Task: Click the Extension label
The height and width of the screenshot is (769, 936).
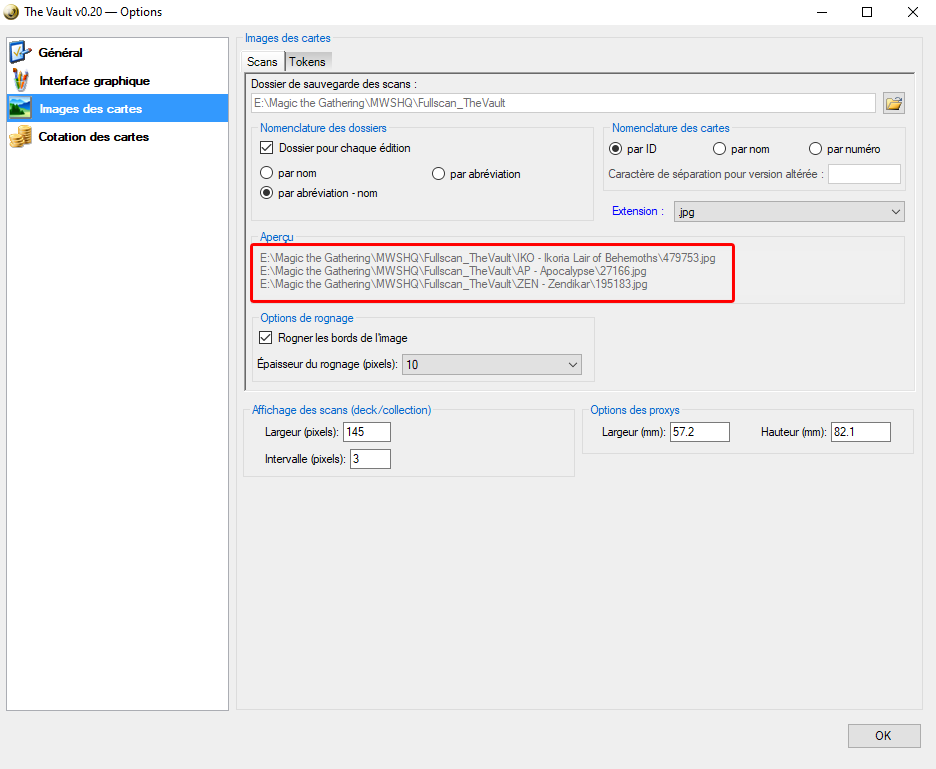Action: 638,211
